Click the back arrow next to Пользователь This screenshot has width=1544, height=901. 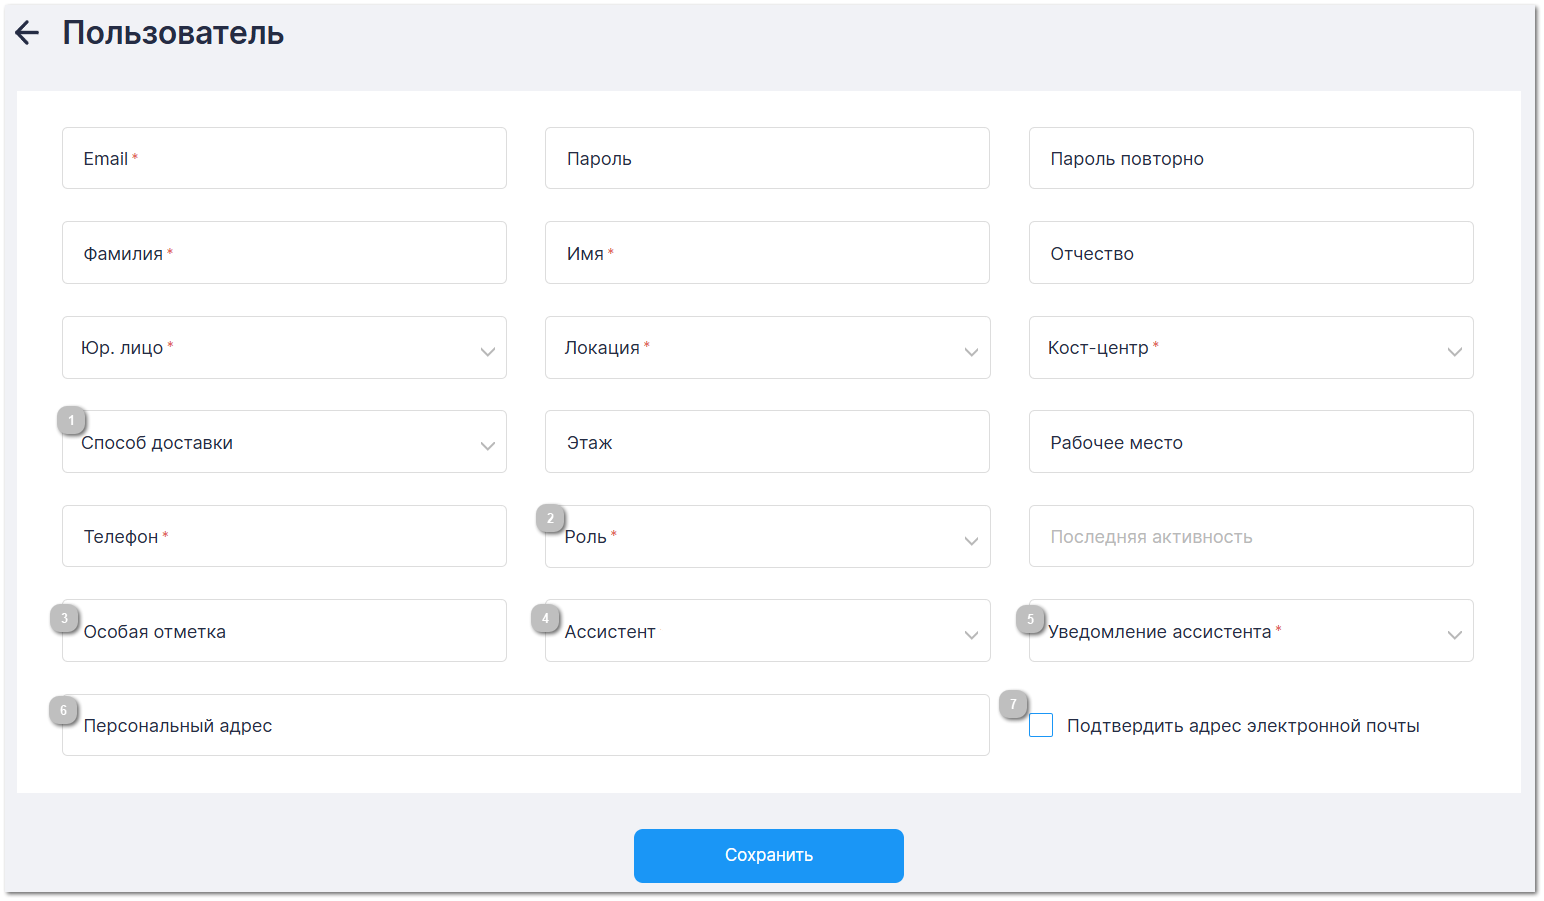[27, 33]
